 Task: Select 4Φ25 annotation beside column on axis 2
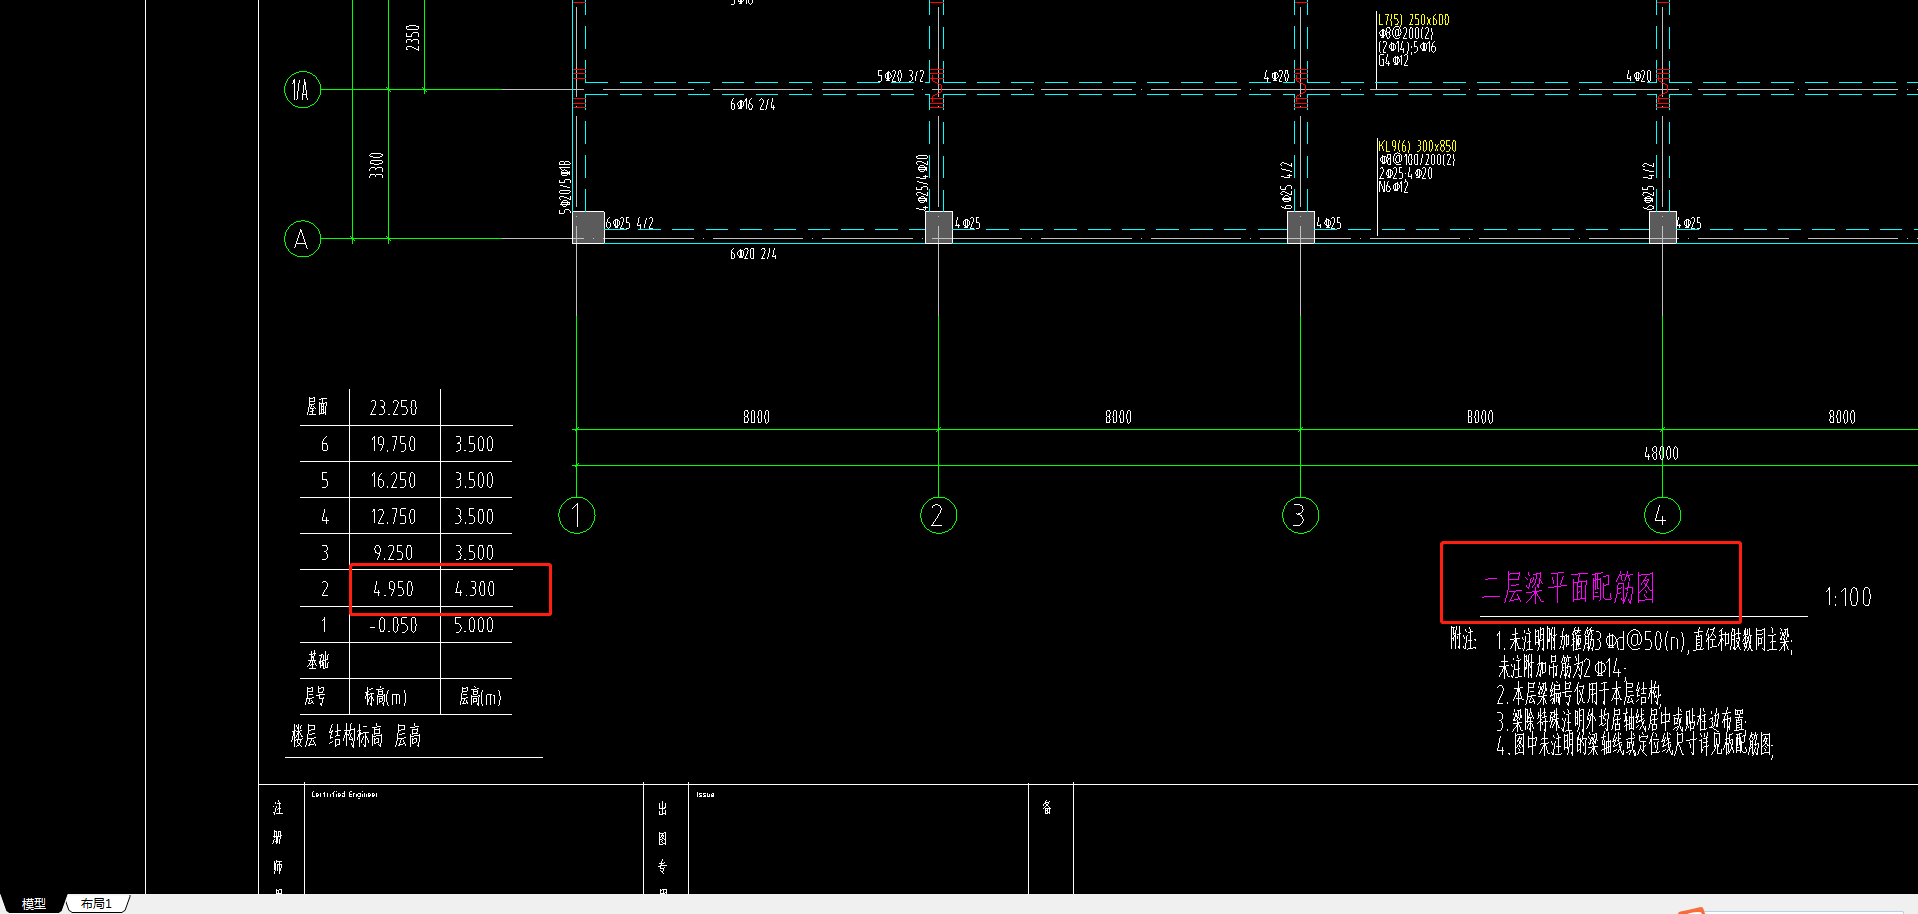pos(968,224)
